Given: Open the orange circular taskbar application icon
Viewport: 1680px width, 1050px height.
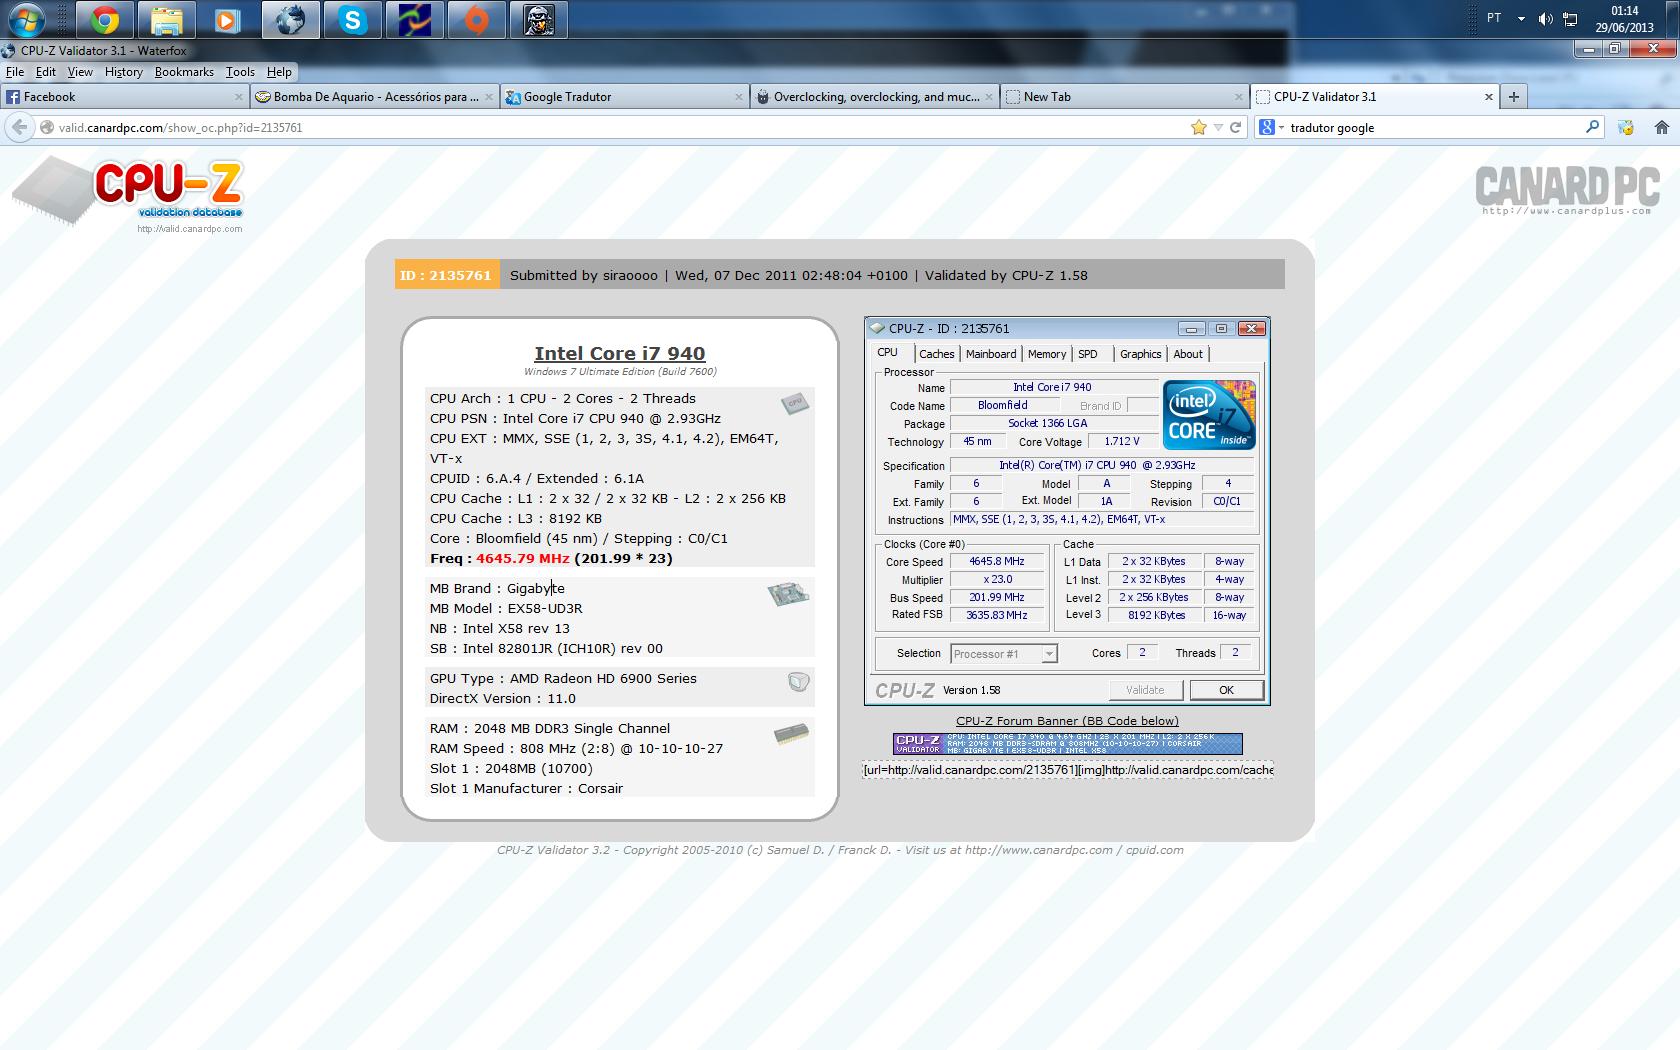Looking at the screenshot, I should click(477, 19).
